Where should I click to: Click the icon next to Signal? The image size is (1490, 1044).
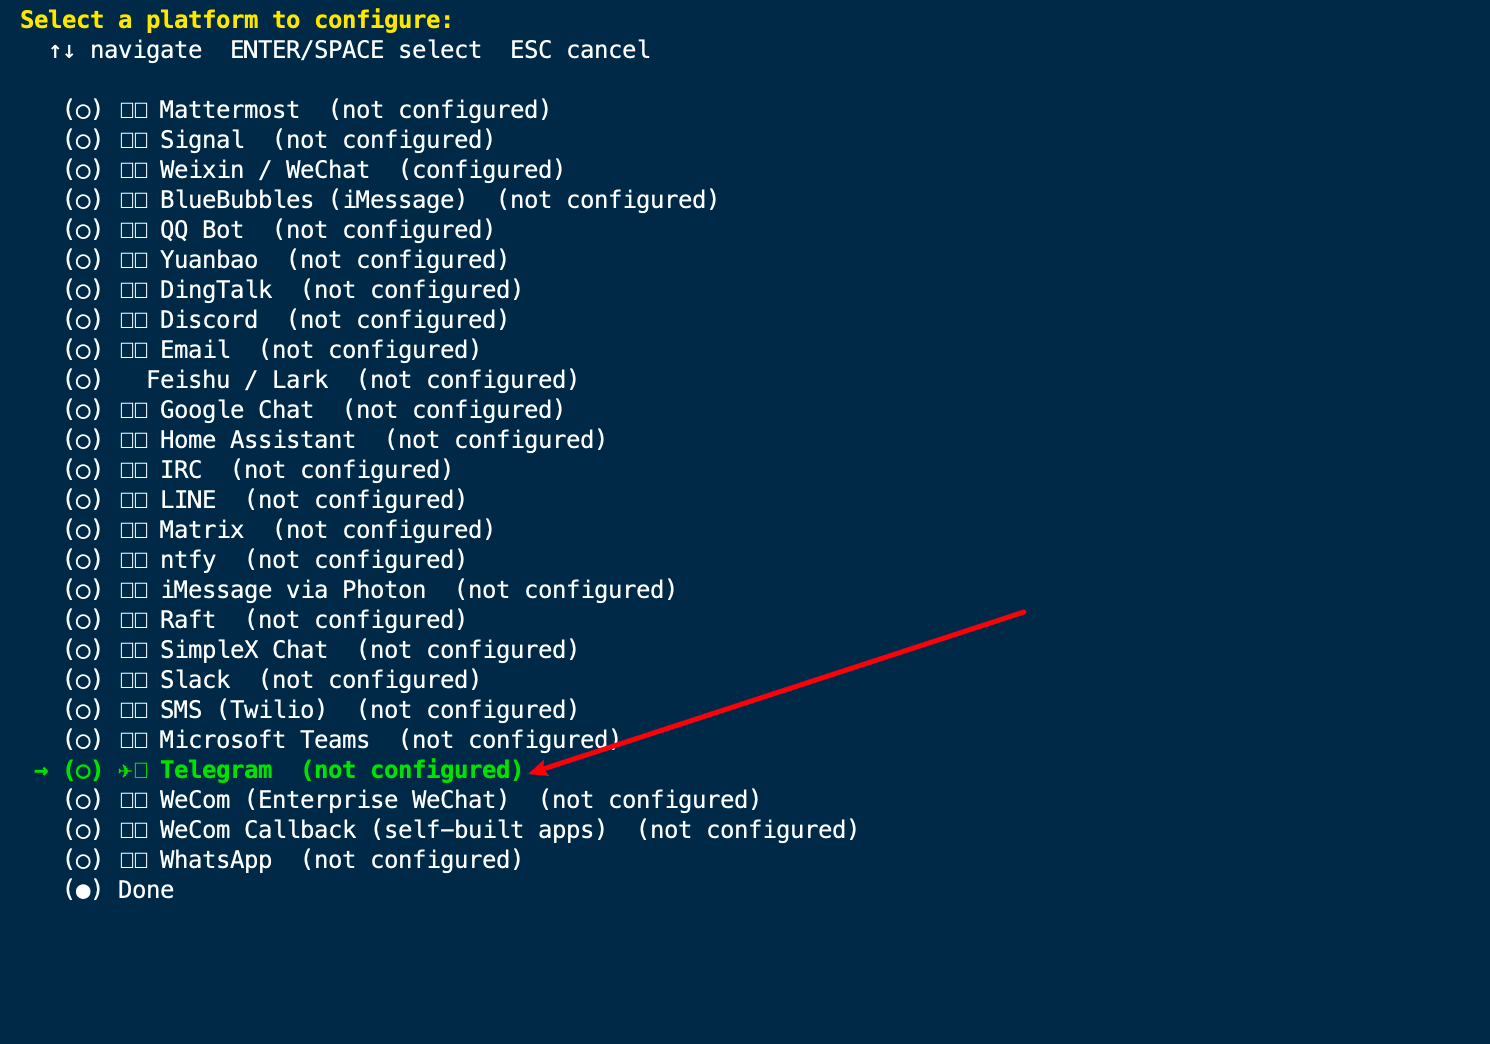click(134, 140)
